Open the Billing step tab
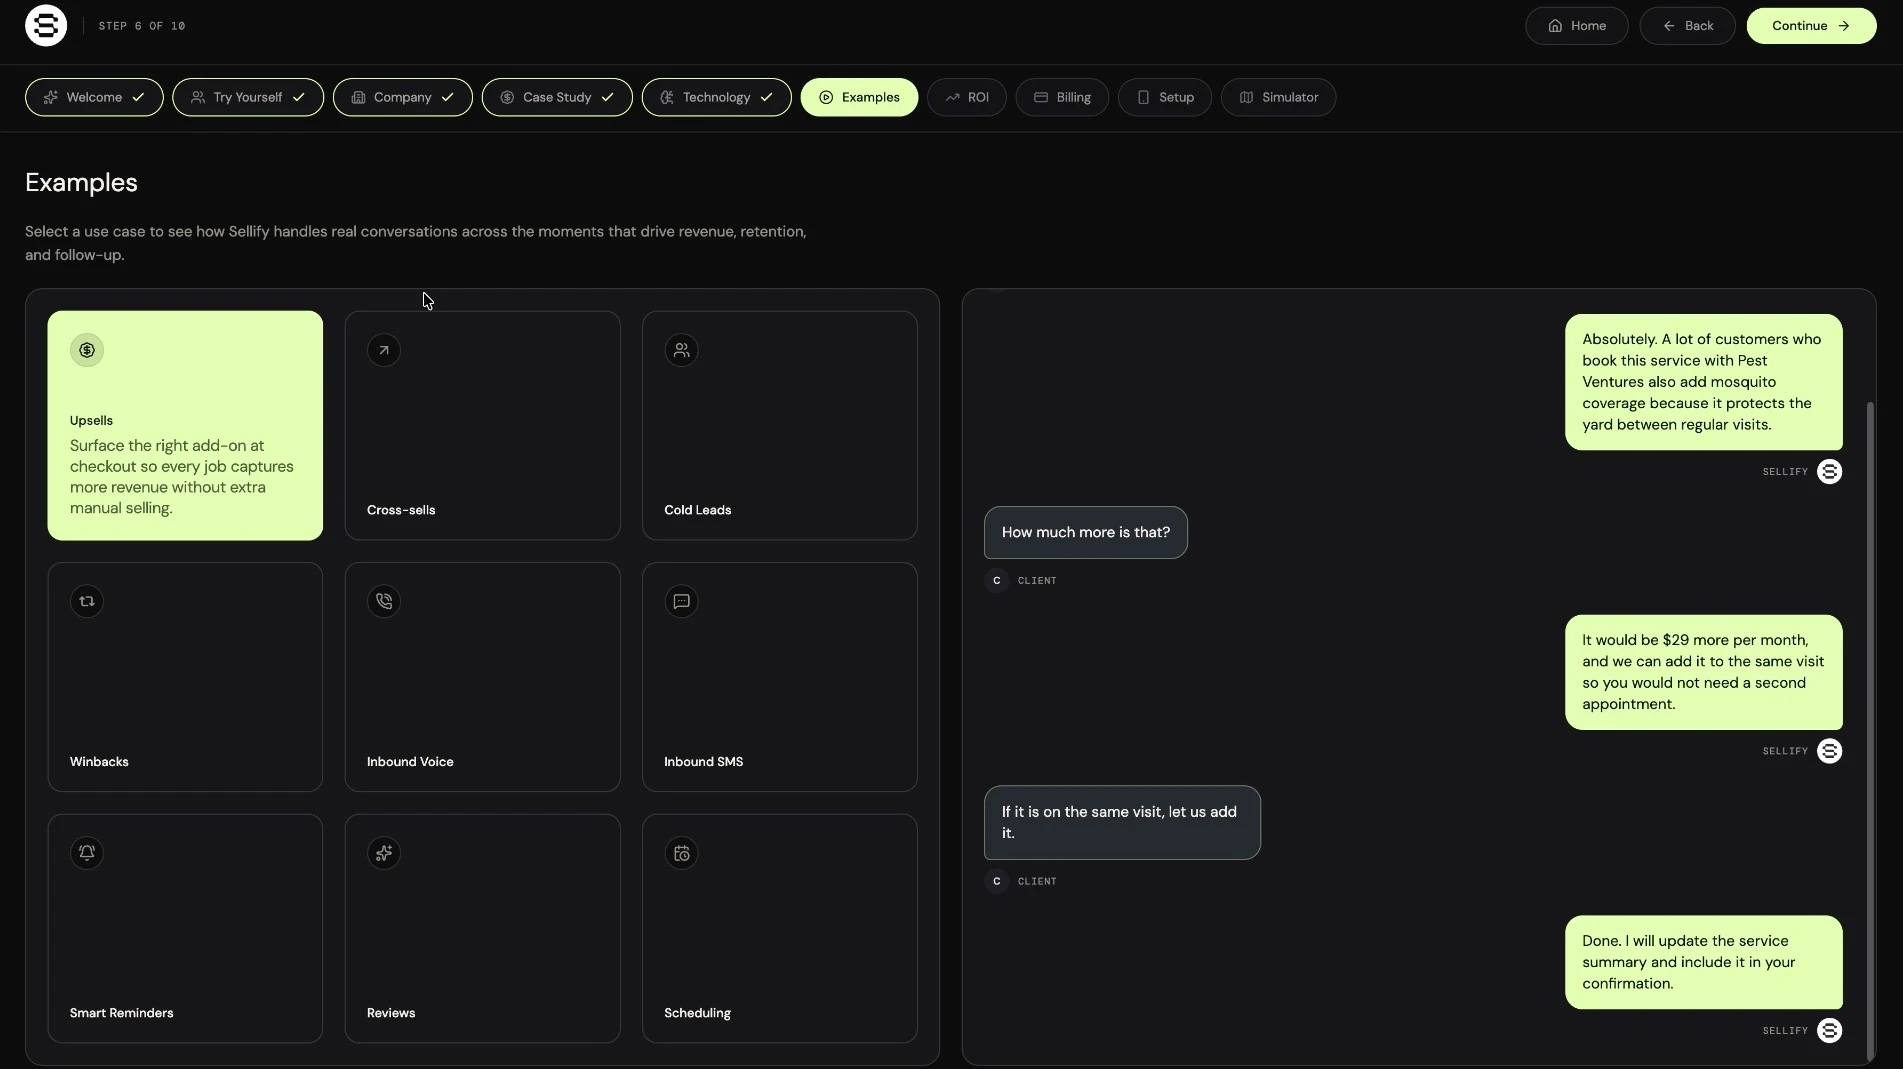This screenshot has width=1903, height=1069. 1062,97
